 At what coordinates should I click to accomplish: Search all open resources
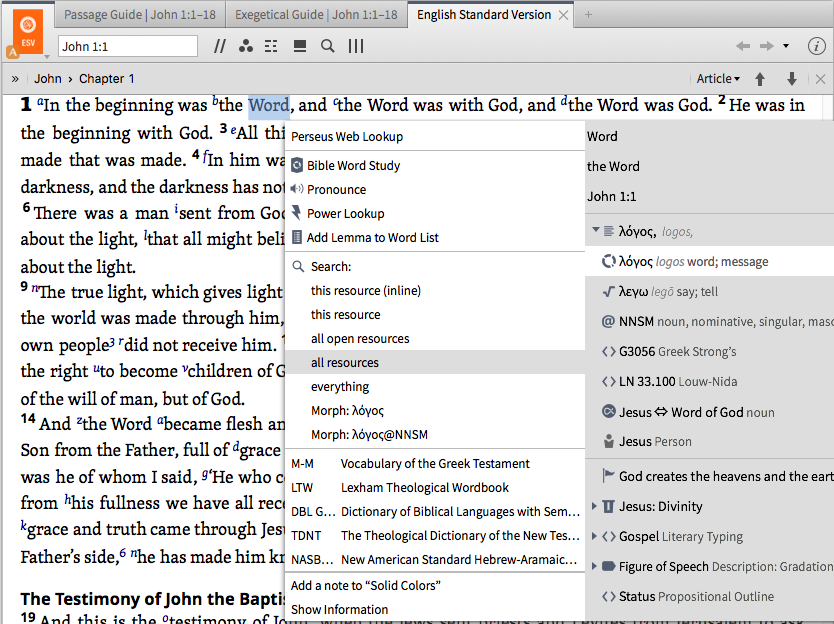pyautogui.click(x=435, y=338)
